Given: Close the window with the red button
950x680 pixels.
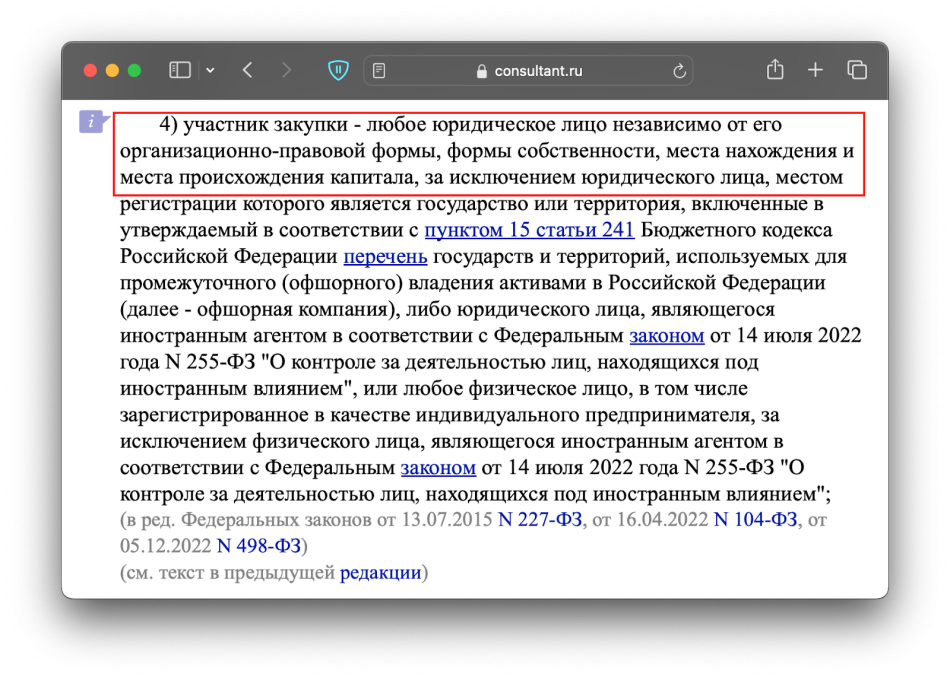Looking at the screenshot, I should click(x=90, y=70).
